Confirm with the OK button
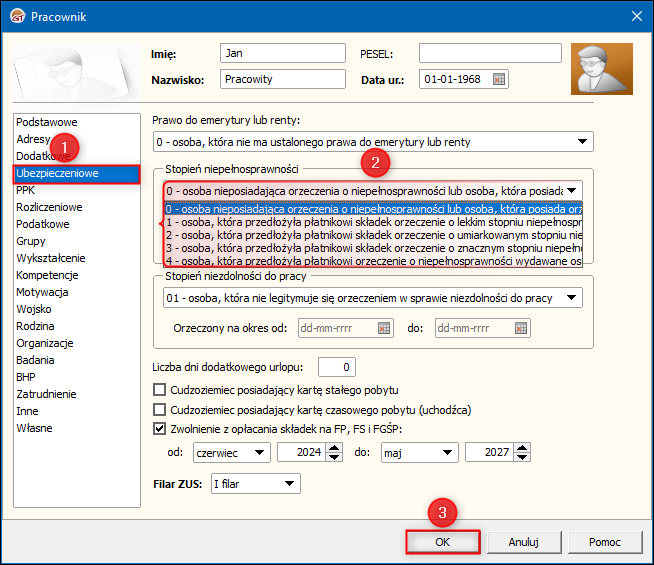Viewport: 654px width, 565px height. pos(443,542)
